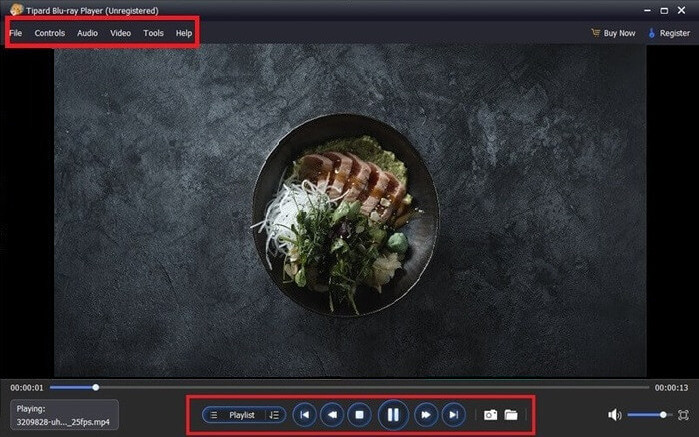
Task: Open the snapshot folder icon
Action: tap(511, 415)
